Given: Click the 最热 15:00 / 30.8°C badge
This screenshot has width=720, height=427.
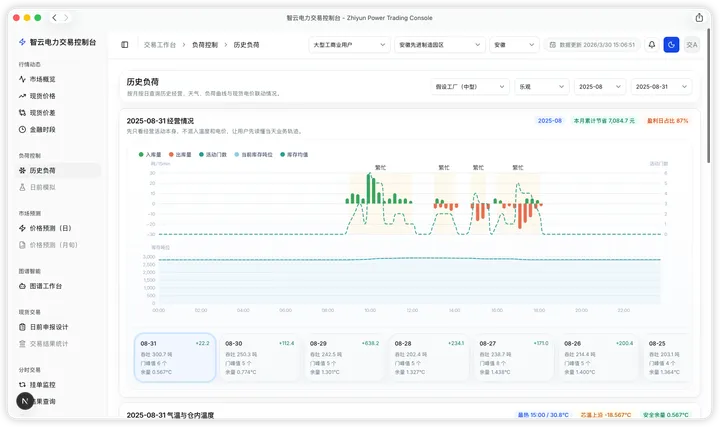Looking at the screenshot, I should pyautogui.click(x=543, y=415).
